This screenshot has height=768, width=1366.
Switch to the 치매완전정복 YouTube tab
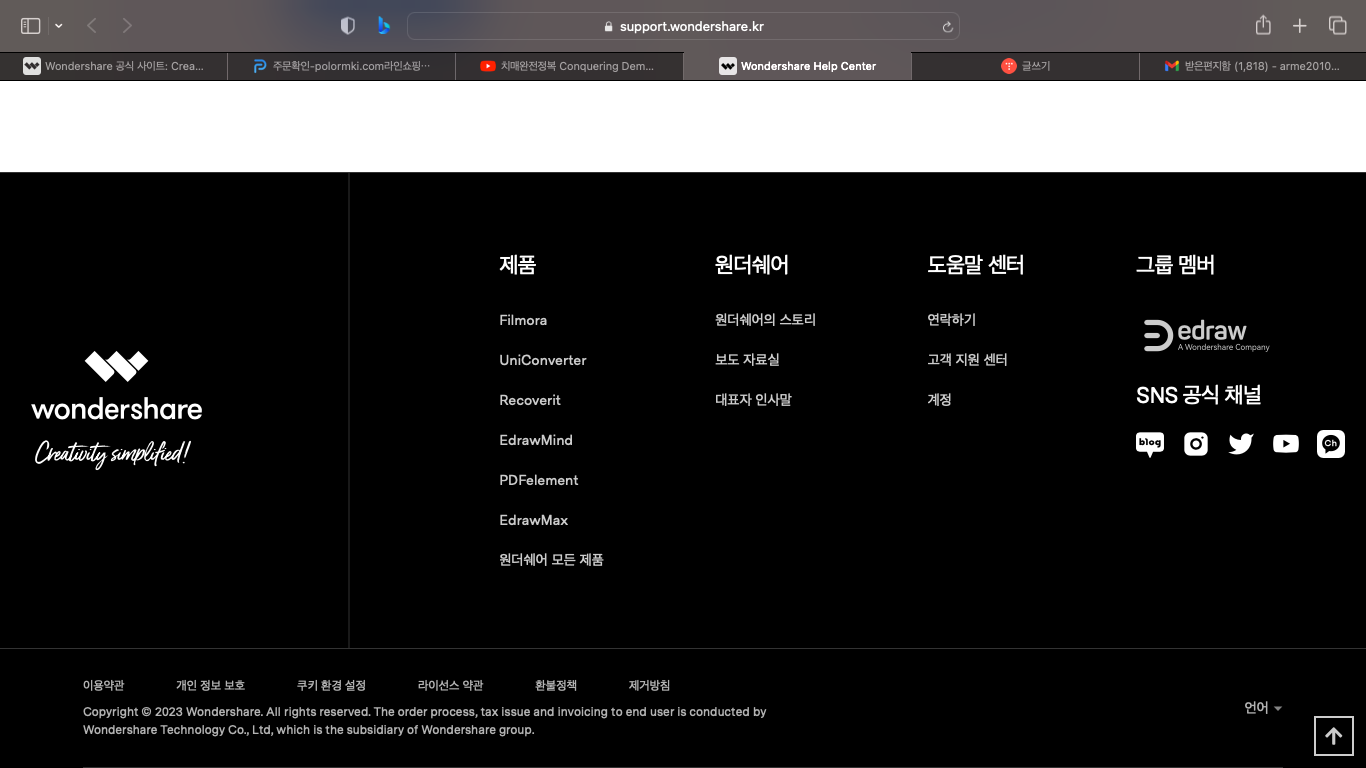569,66
